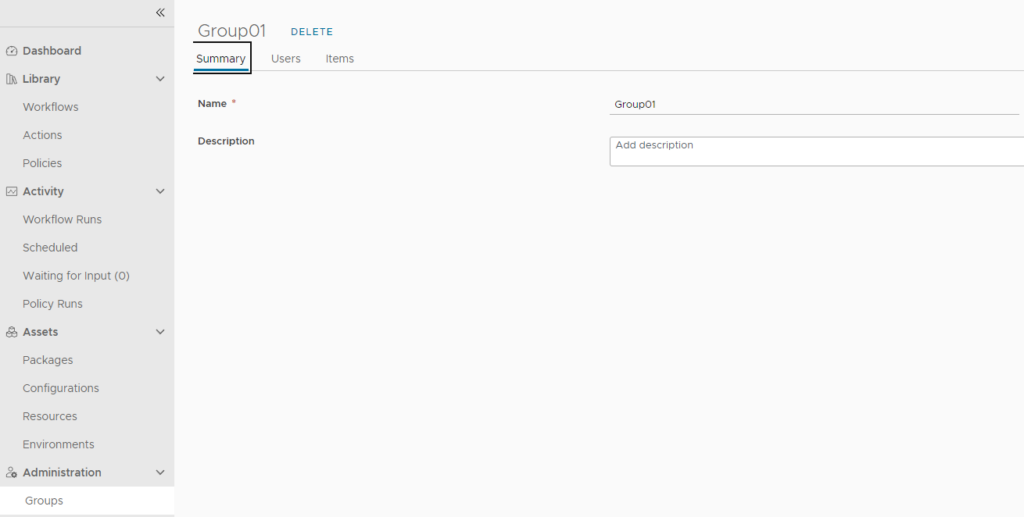Open Dashboard from the sidebar
This screenshot has height=517, width=1024.
click(x=52, y=51)
